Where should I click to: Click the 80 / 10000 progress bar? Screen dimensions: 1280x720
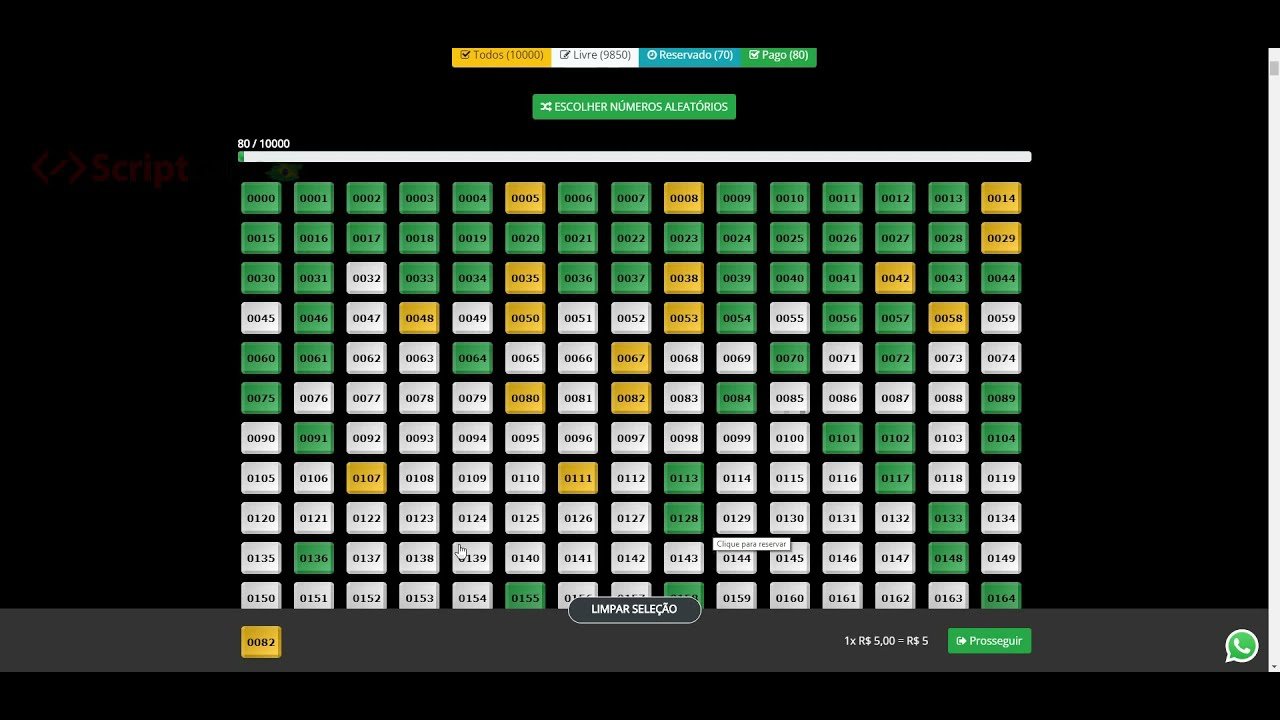634,157
